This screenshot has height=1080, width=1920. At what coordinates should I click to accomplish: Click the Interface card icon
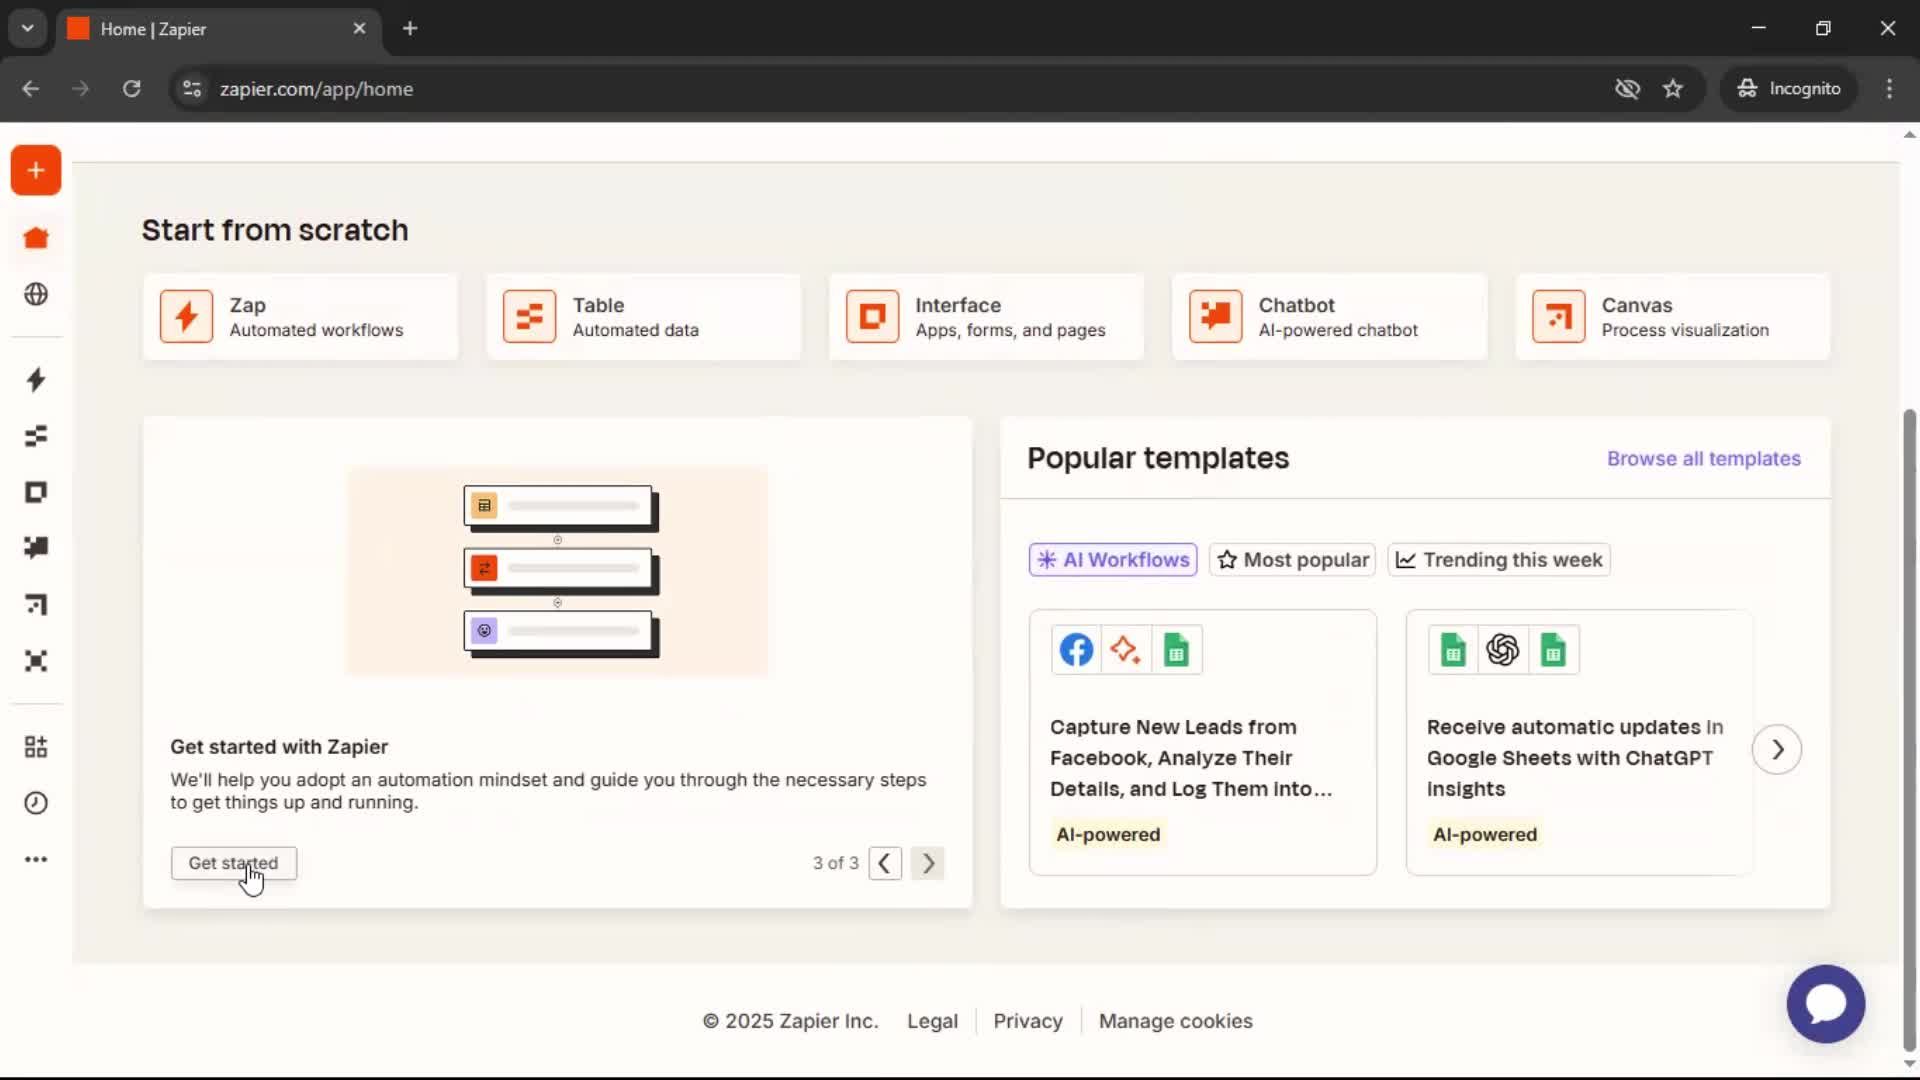click(872, 316)
